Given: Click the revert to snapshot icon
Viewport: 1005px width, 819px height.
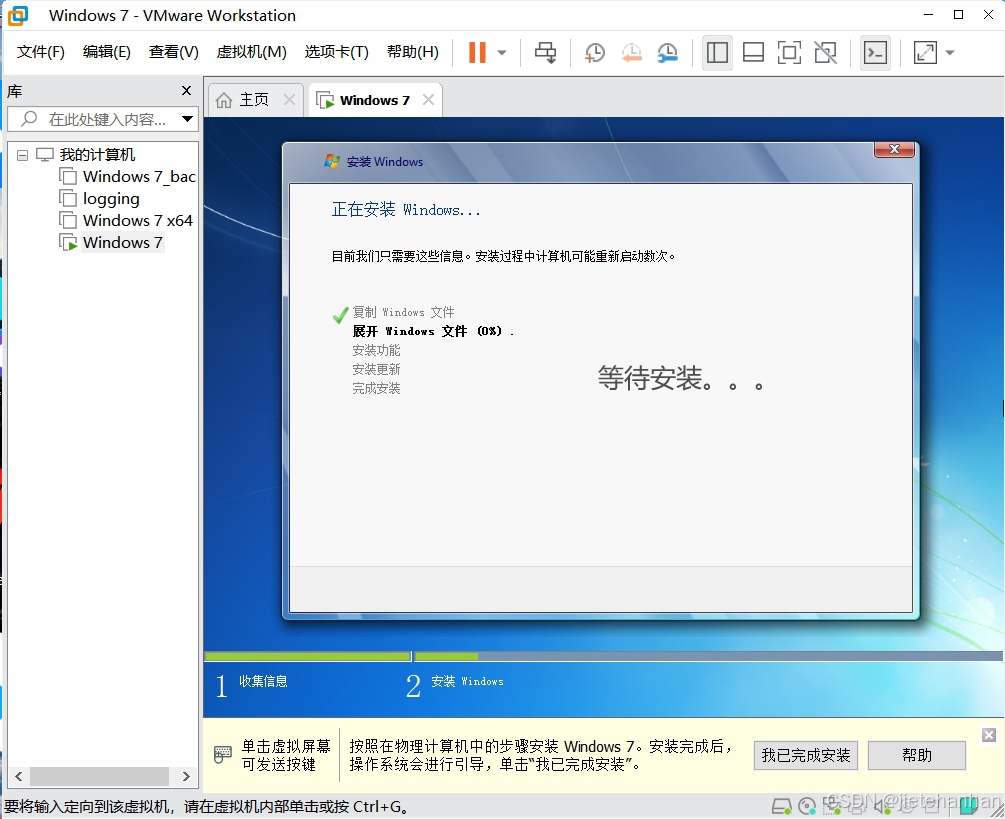Looking at the screenshot, I should point(631,53).
